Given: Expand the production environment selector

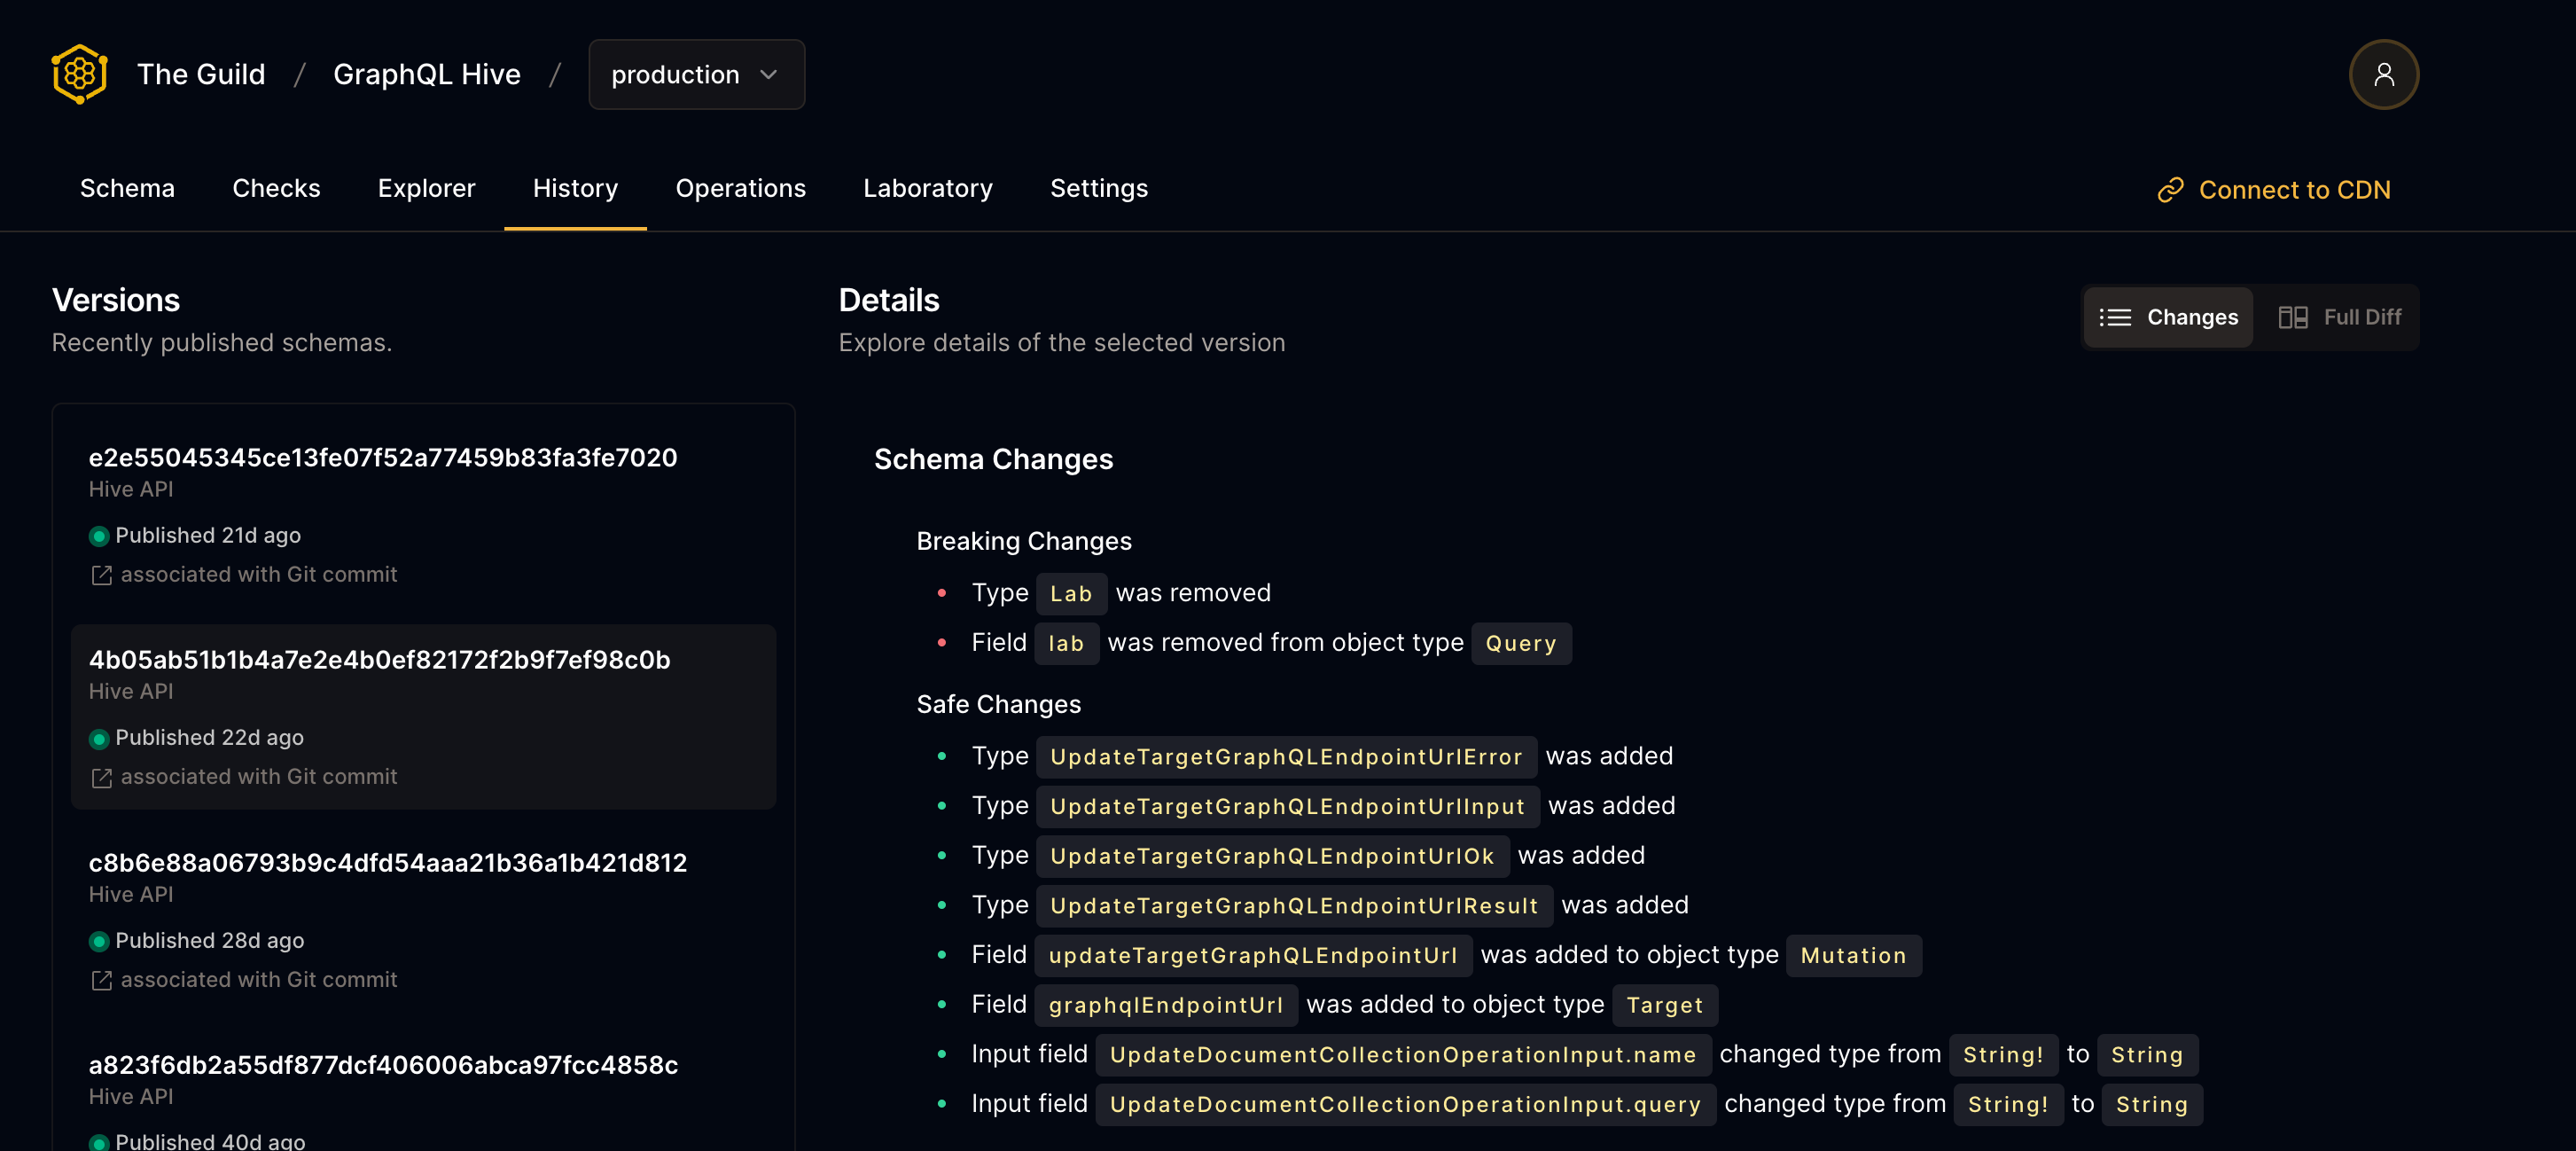Looking at the screenshot, I should pos(695,74).
